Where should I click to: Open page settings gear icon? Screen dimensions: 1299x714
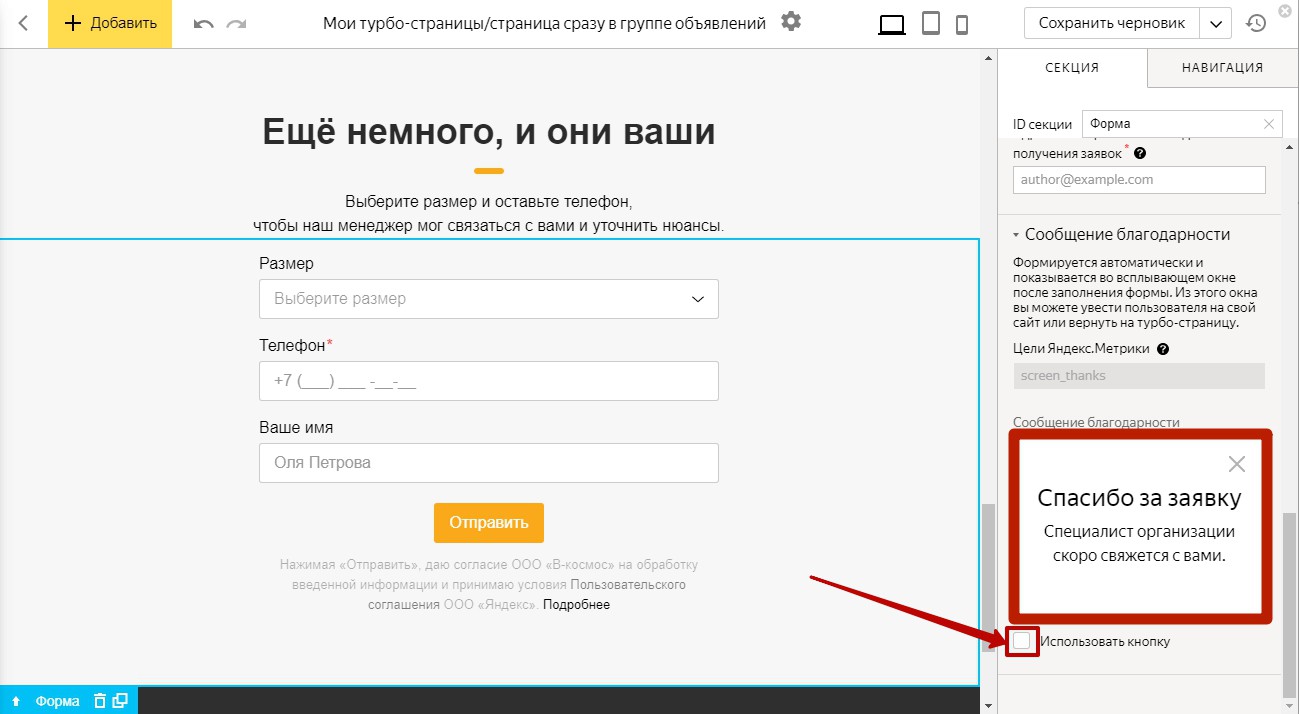tap(791, 21)
